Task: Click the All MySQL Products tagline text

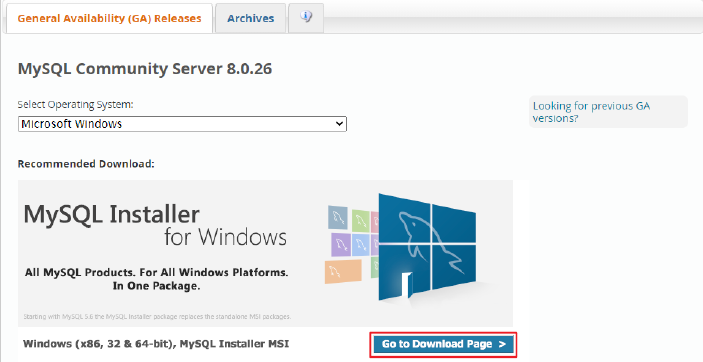Action: click(x=156, y=279)
